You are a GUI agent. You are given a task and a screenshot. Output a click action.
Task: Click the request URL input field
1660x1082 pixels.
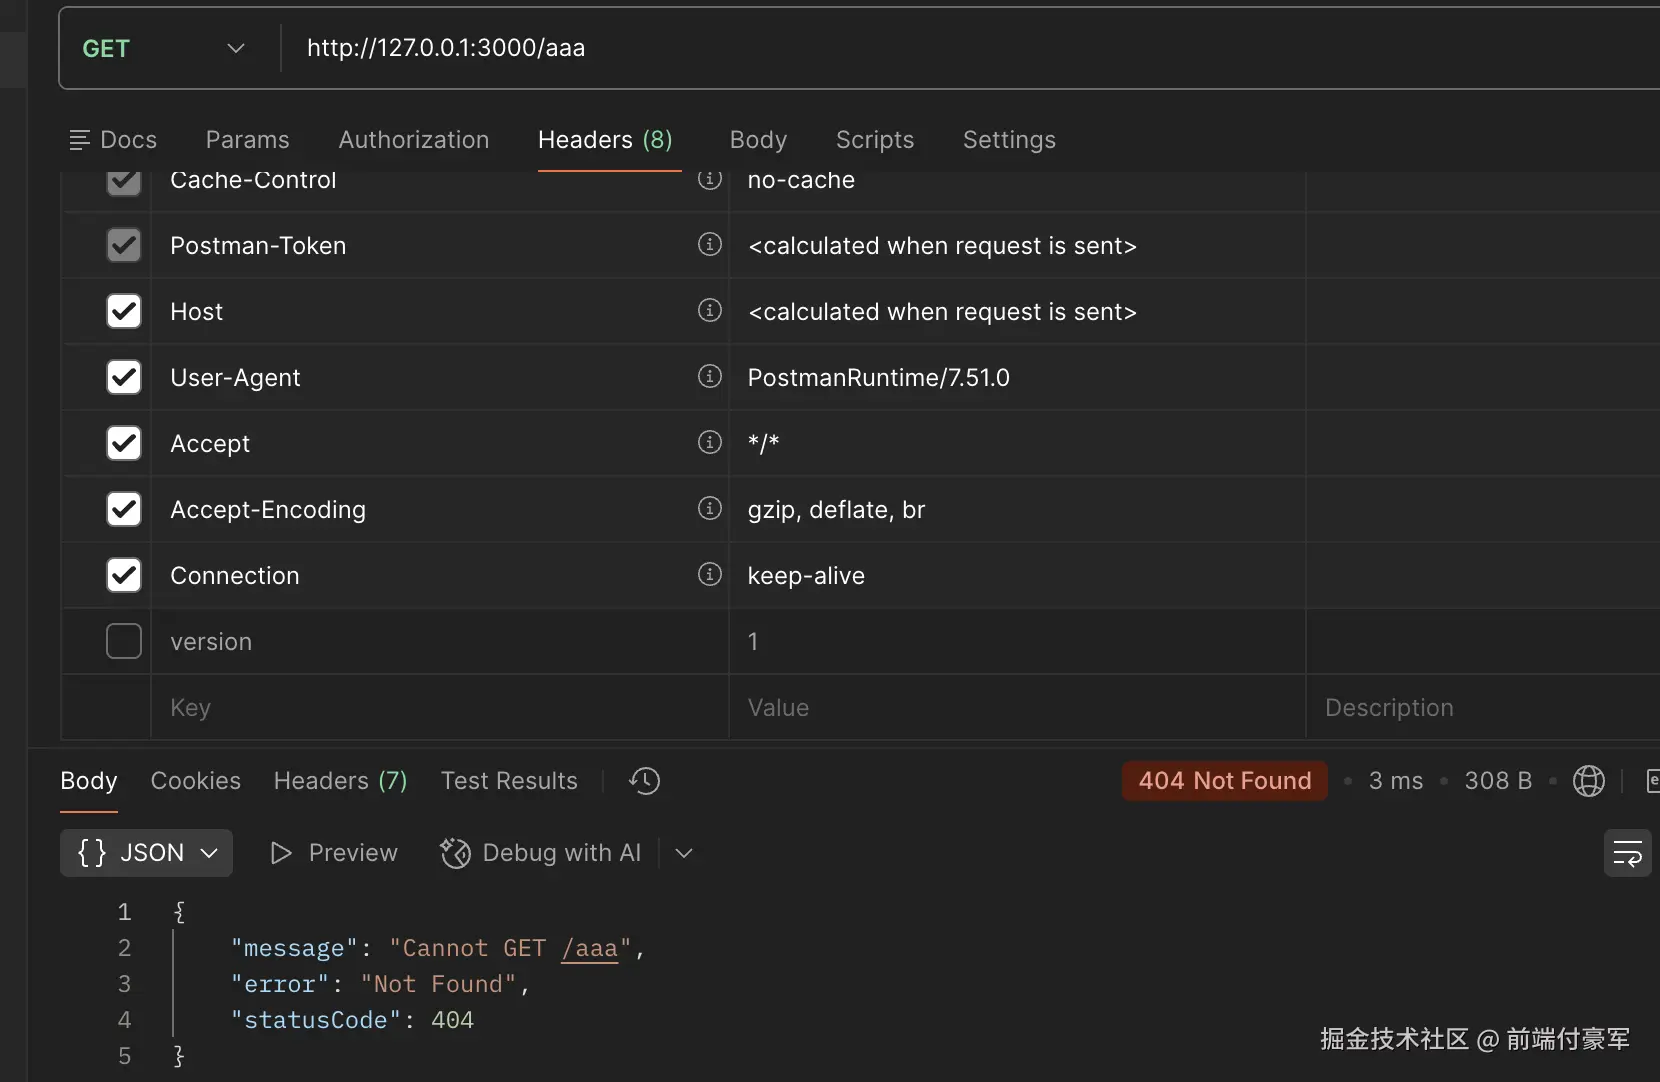900,48
